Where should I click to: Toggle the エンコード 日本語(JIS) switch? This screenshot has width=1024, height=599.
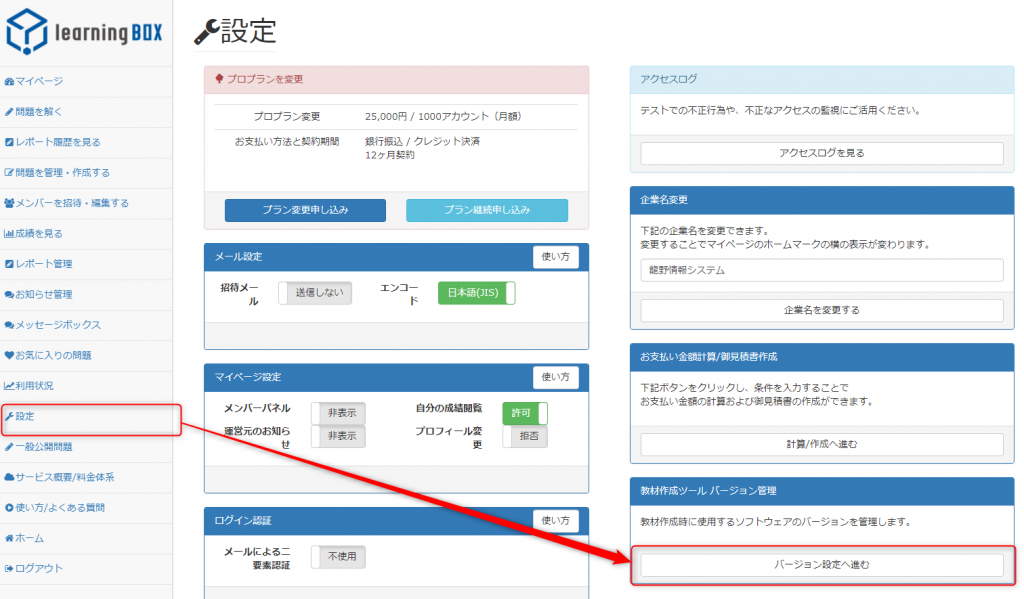(476, 293)
